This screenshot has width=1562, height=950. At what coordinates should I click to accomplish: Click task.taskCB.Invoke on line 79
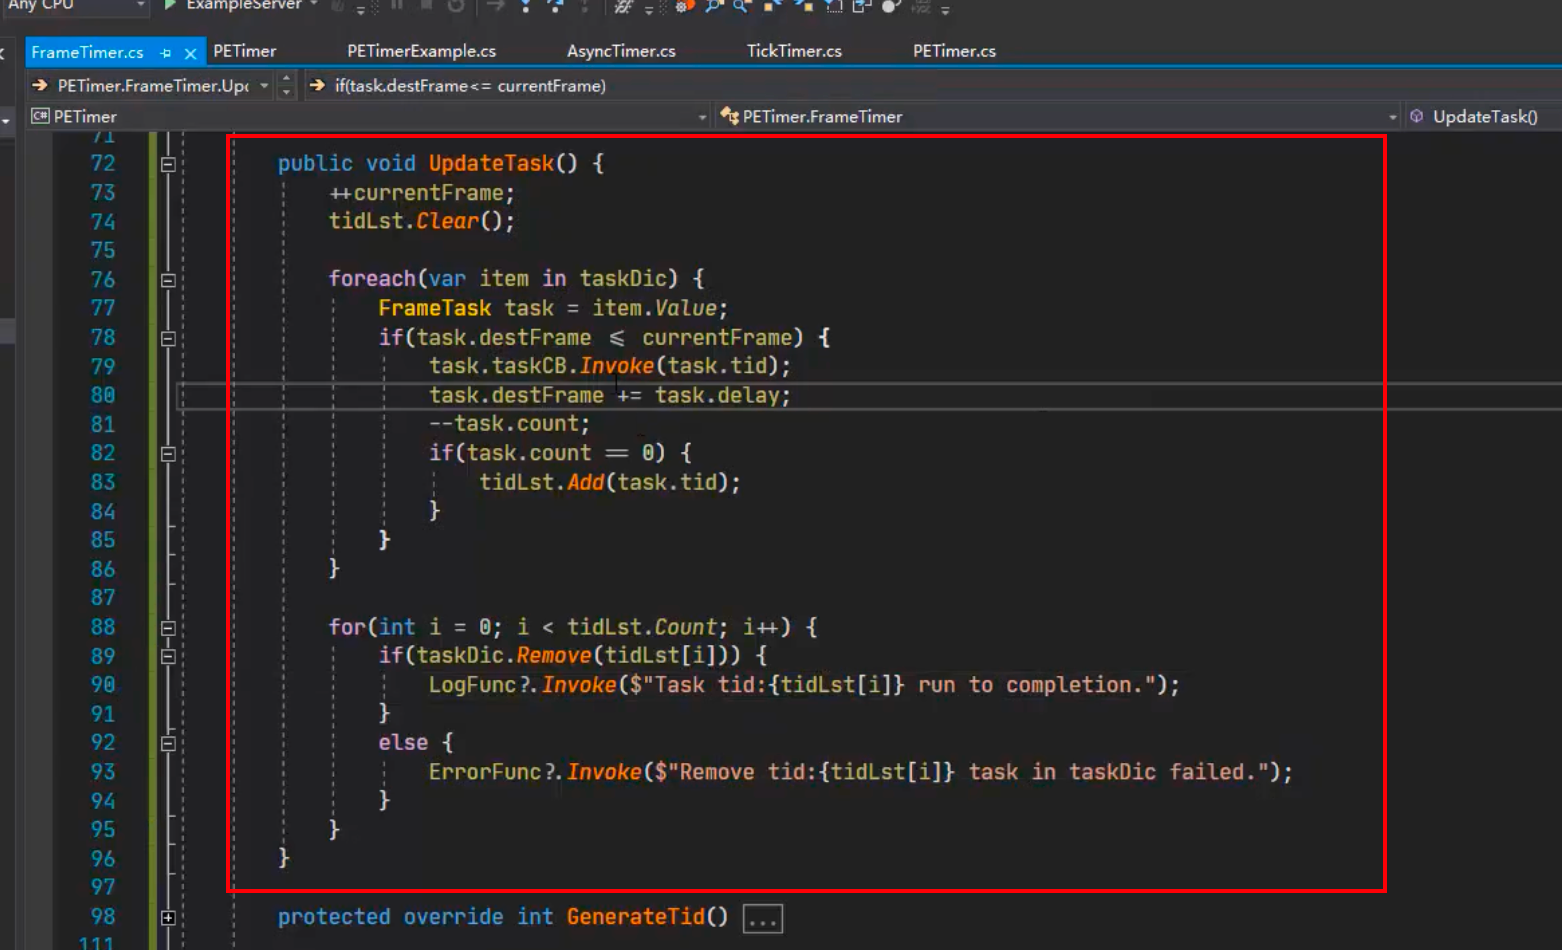(x=541, y=366)
